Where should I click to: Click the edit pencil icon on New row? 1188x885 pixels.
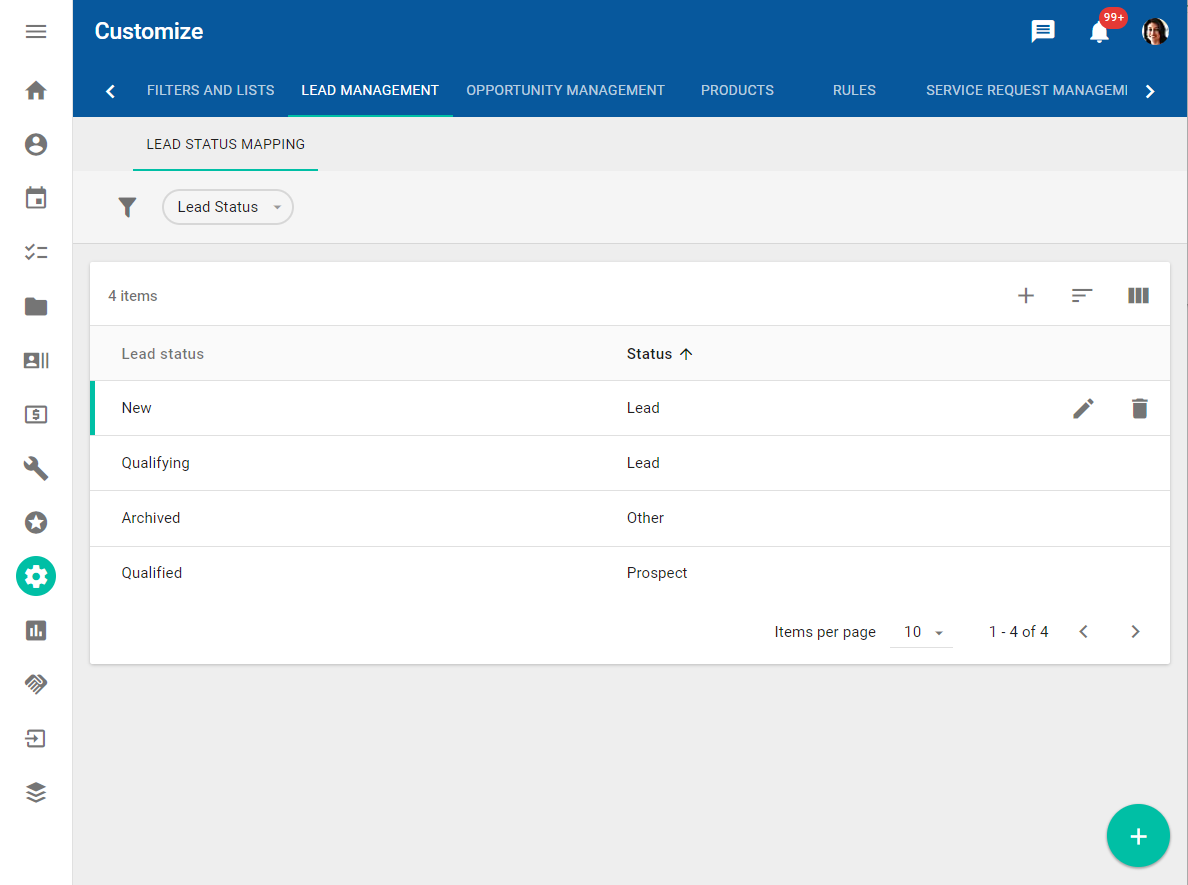(x=1083, y=408)
